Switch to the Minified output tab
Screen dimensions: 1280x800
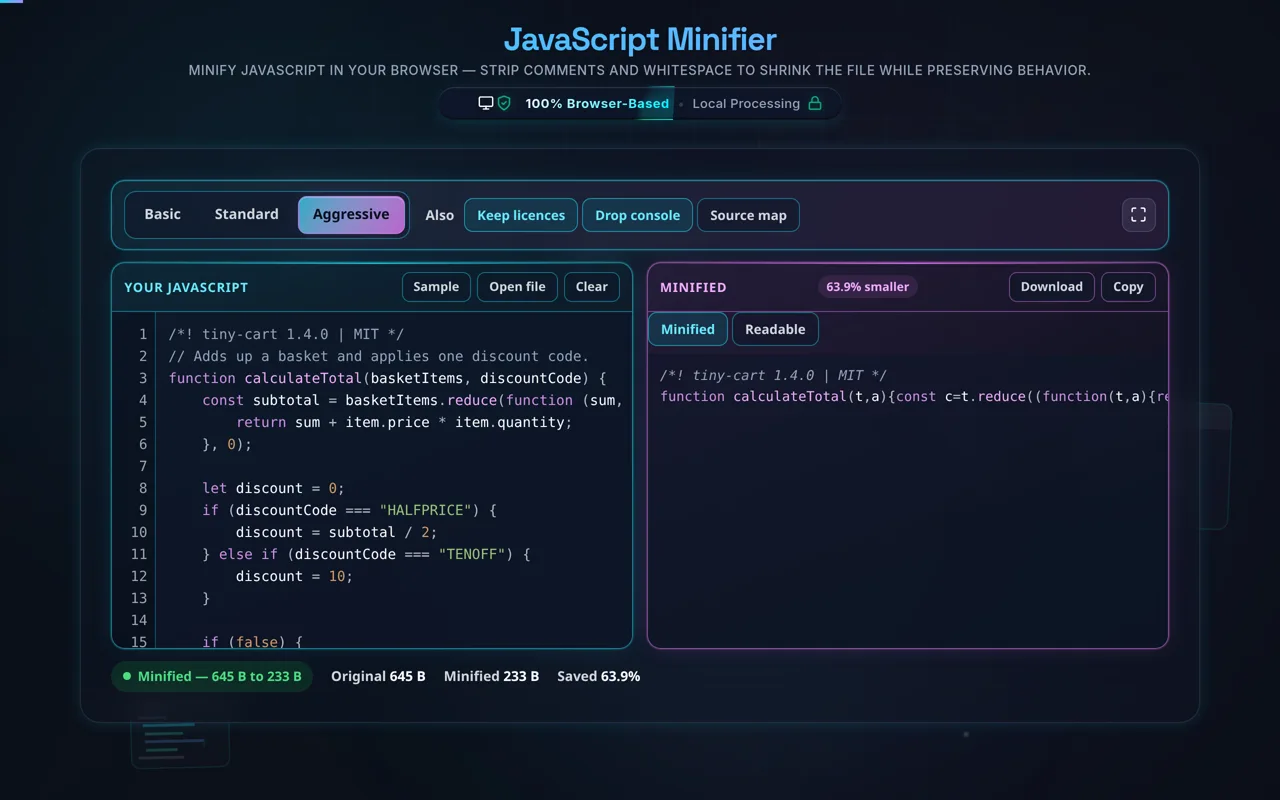click(688, 329)
